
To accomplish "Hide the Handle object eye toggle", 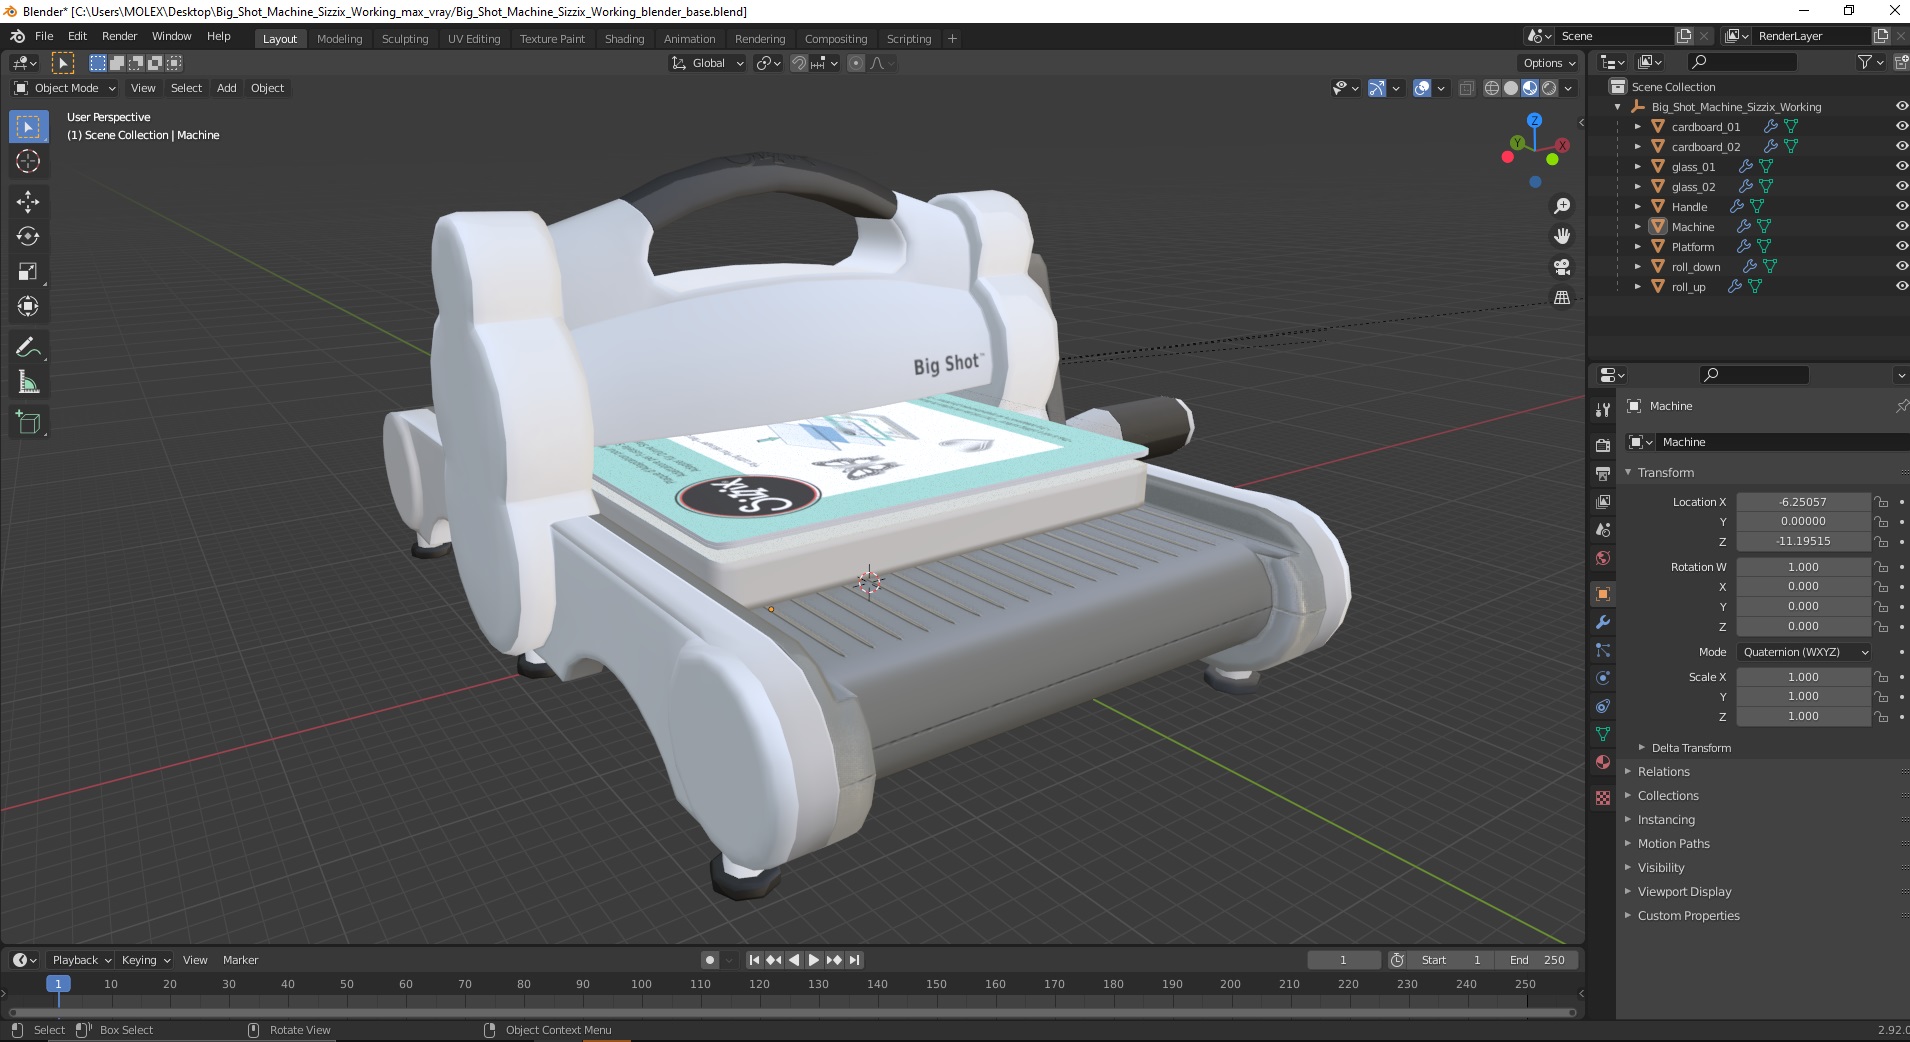I will pos(1901,207).
